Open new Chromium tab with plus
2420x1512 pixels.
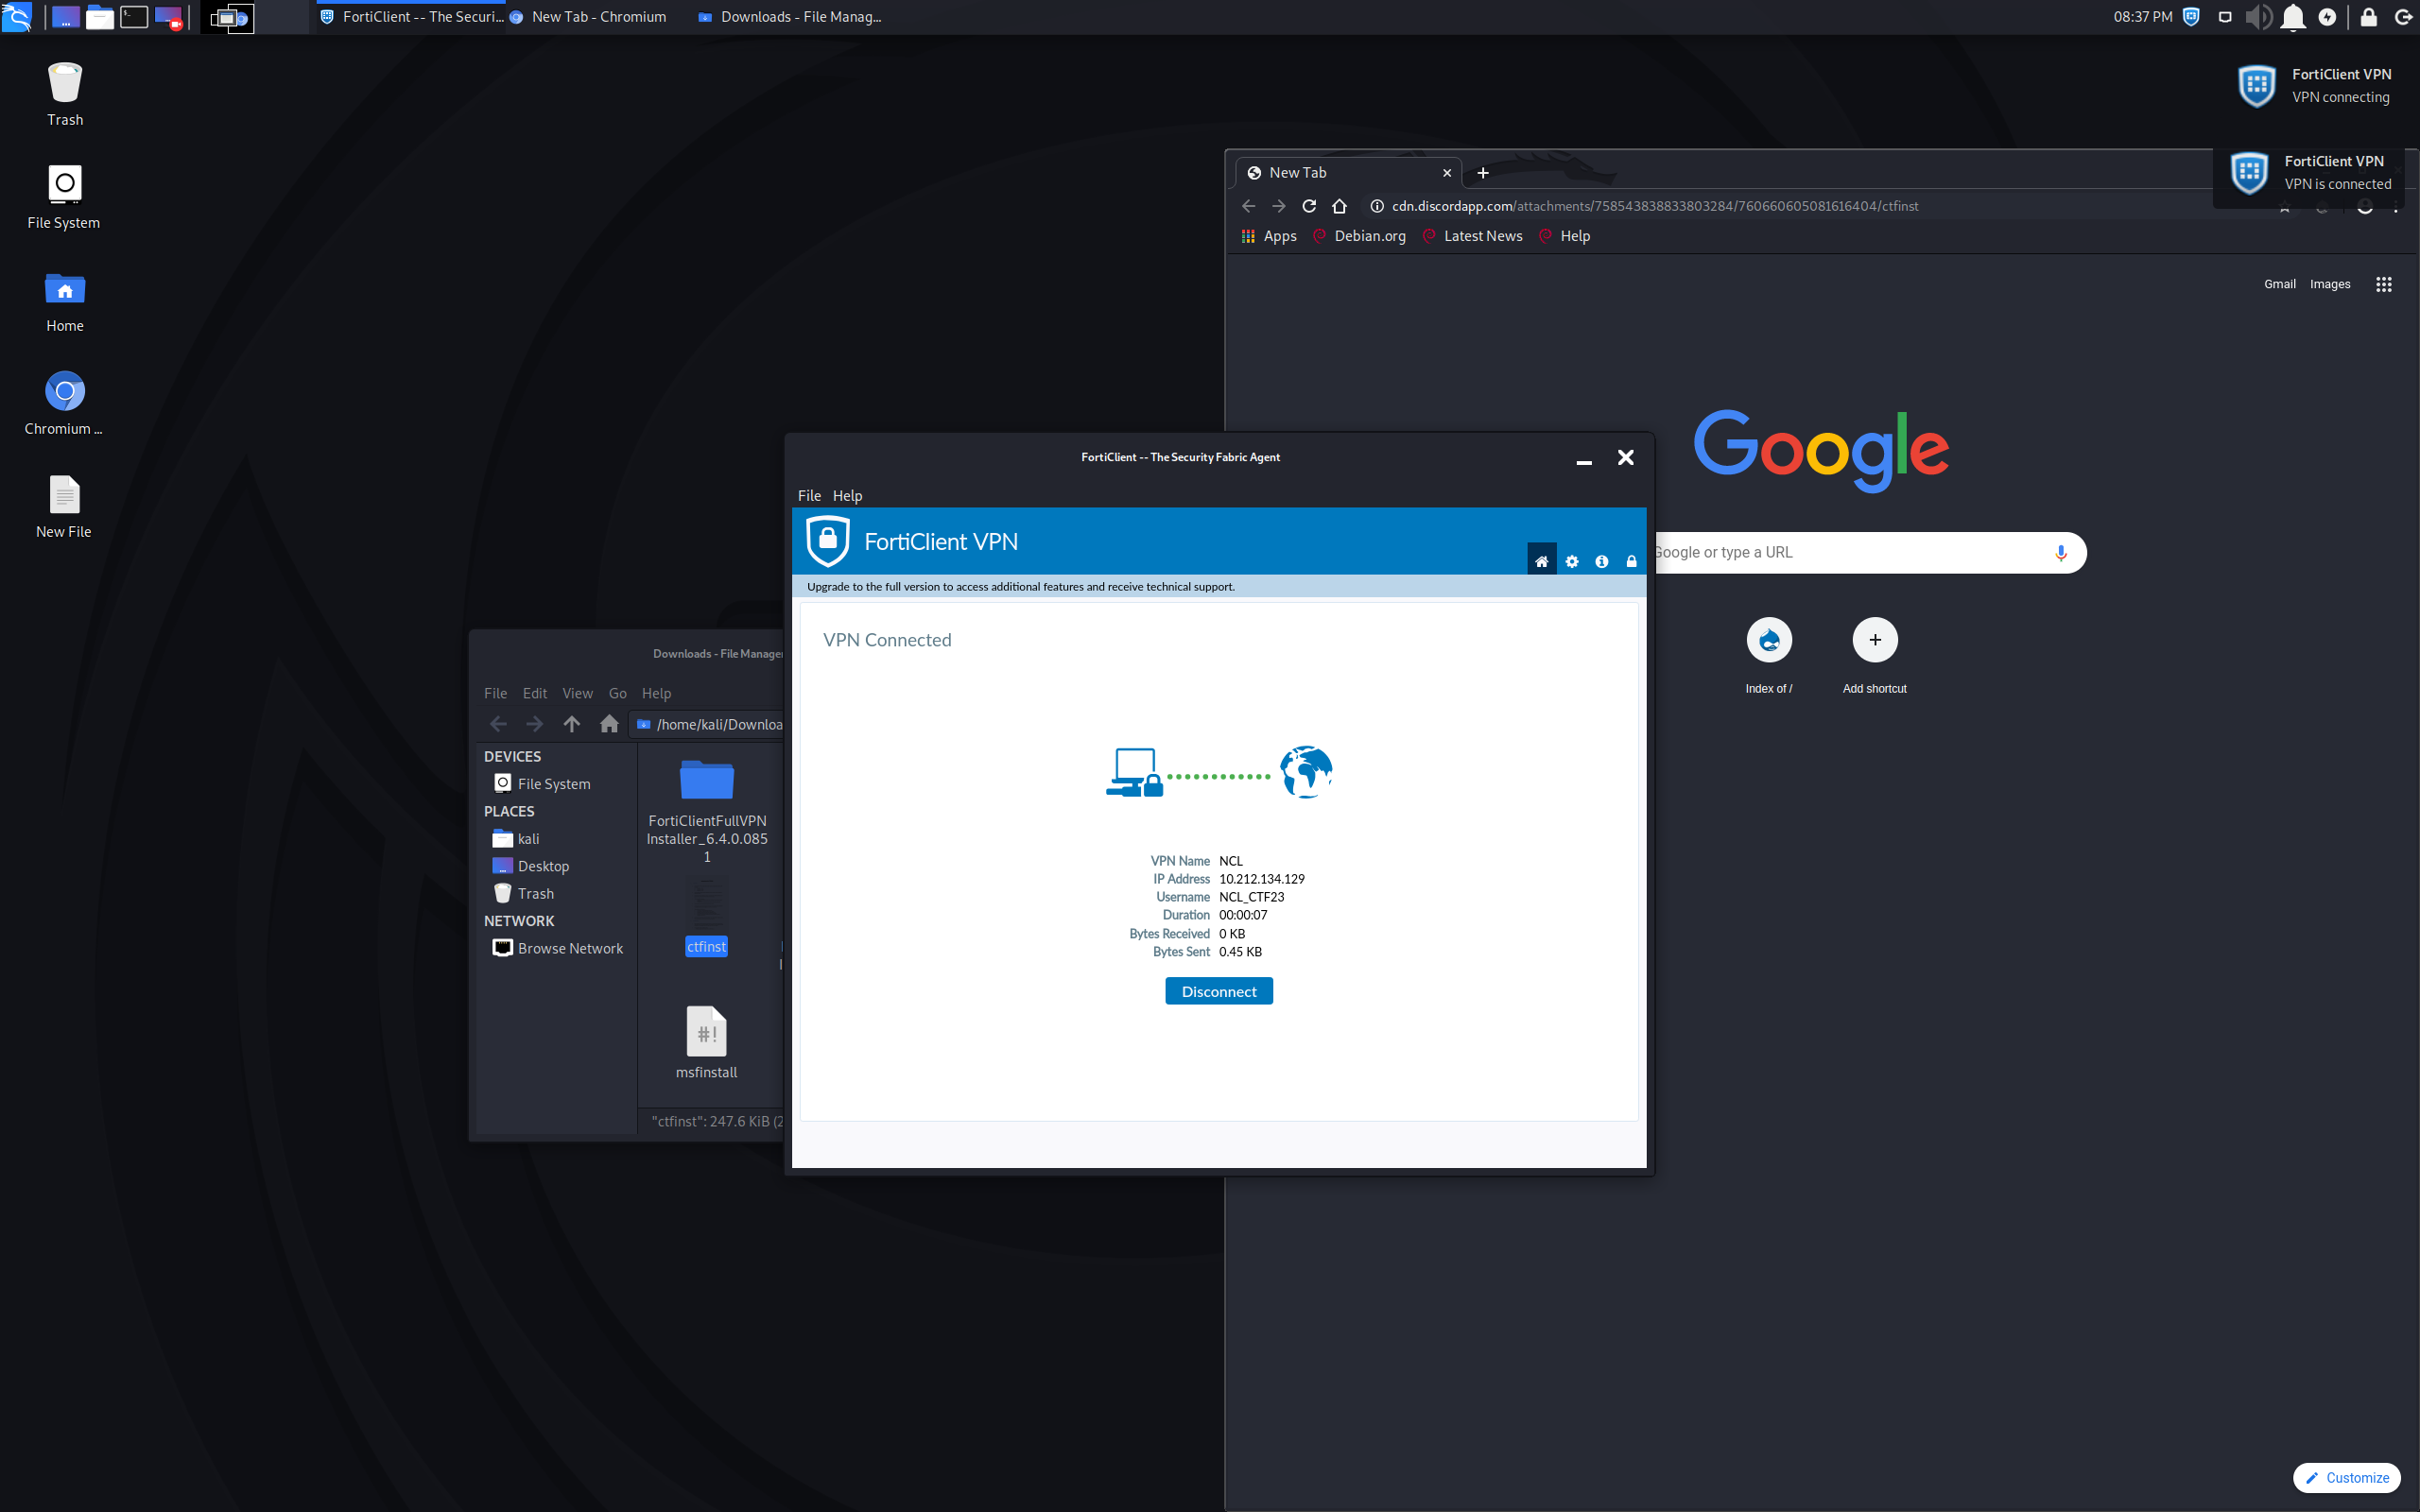tap(1482, 173)
